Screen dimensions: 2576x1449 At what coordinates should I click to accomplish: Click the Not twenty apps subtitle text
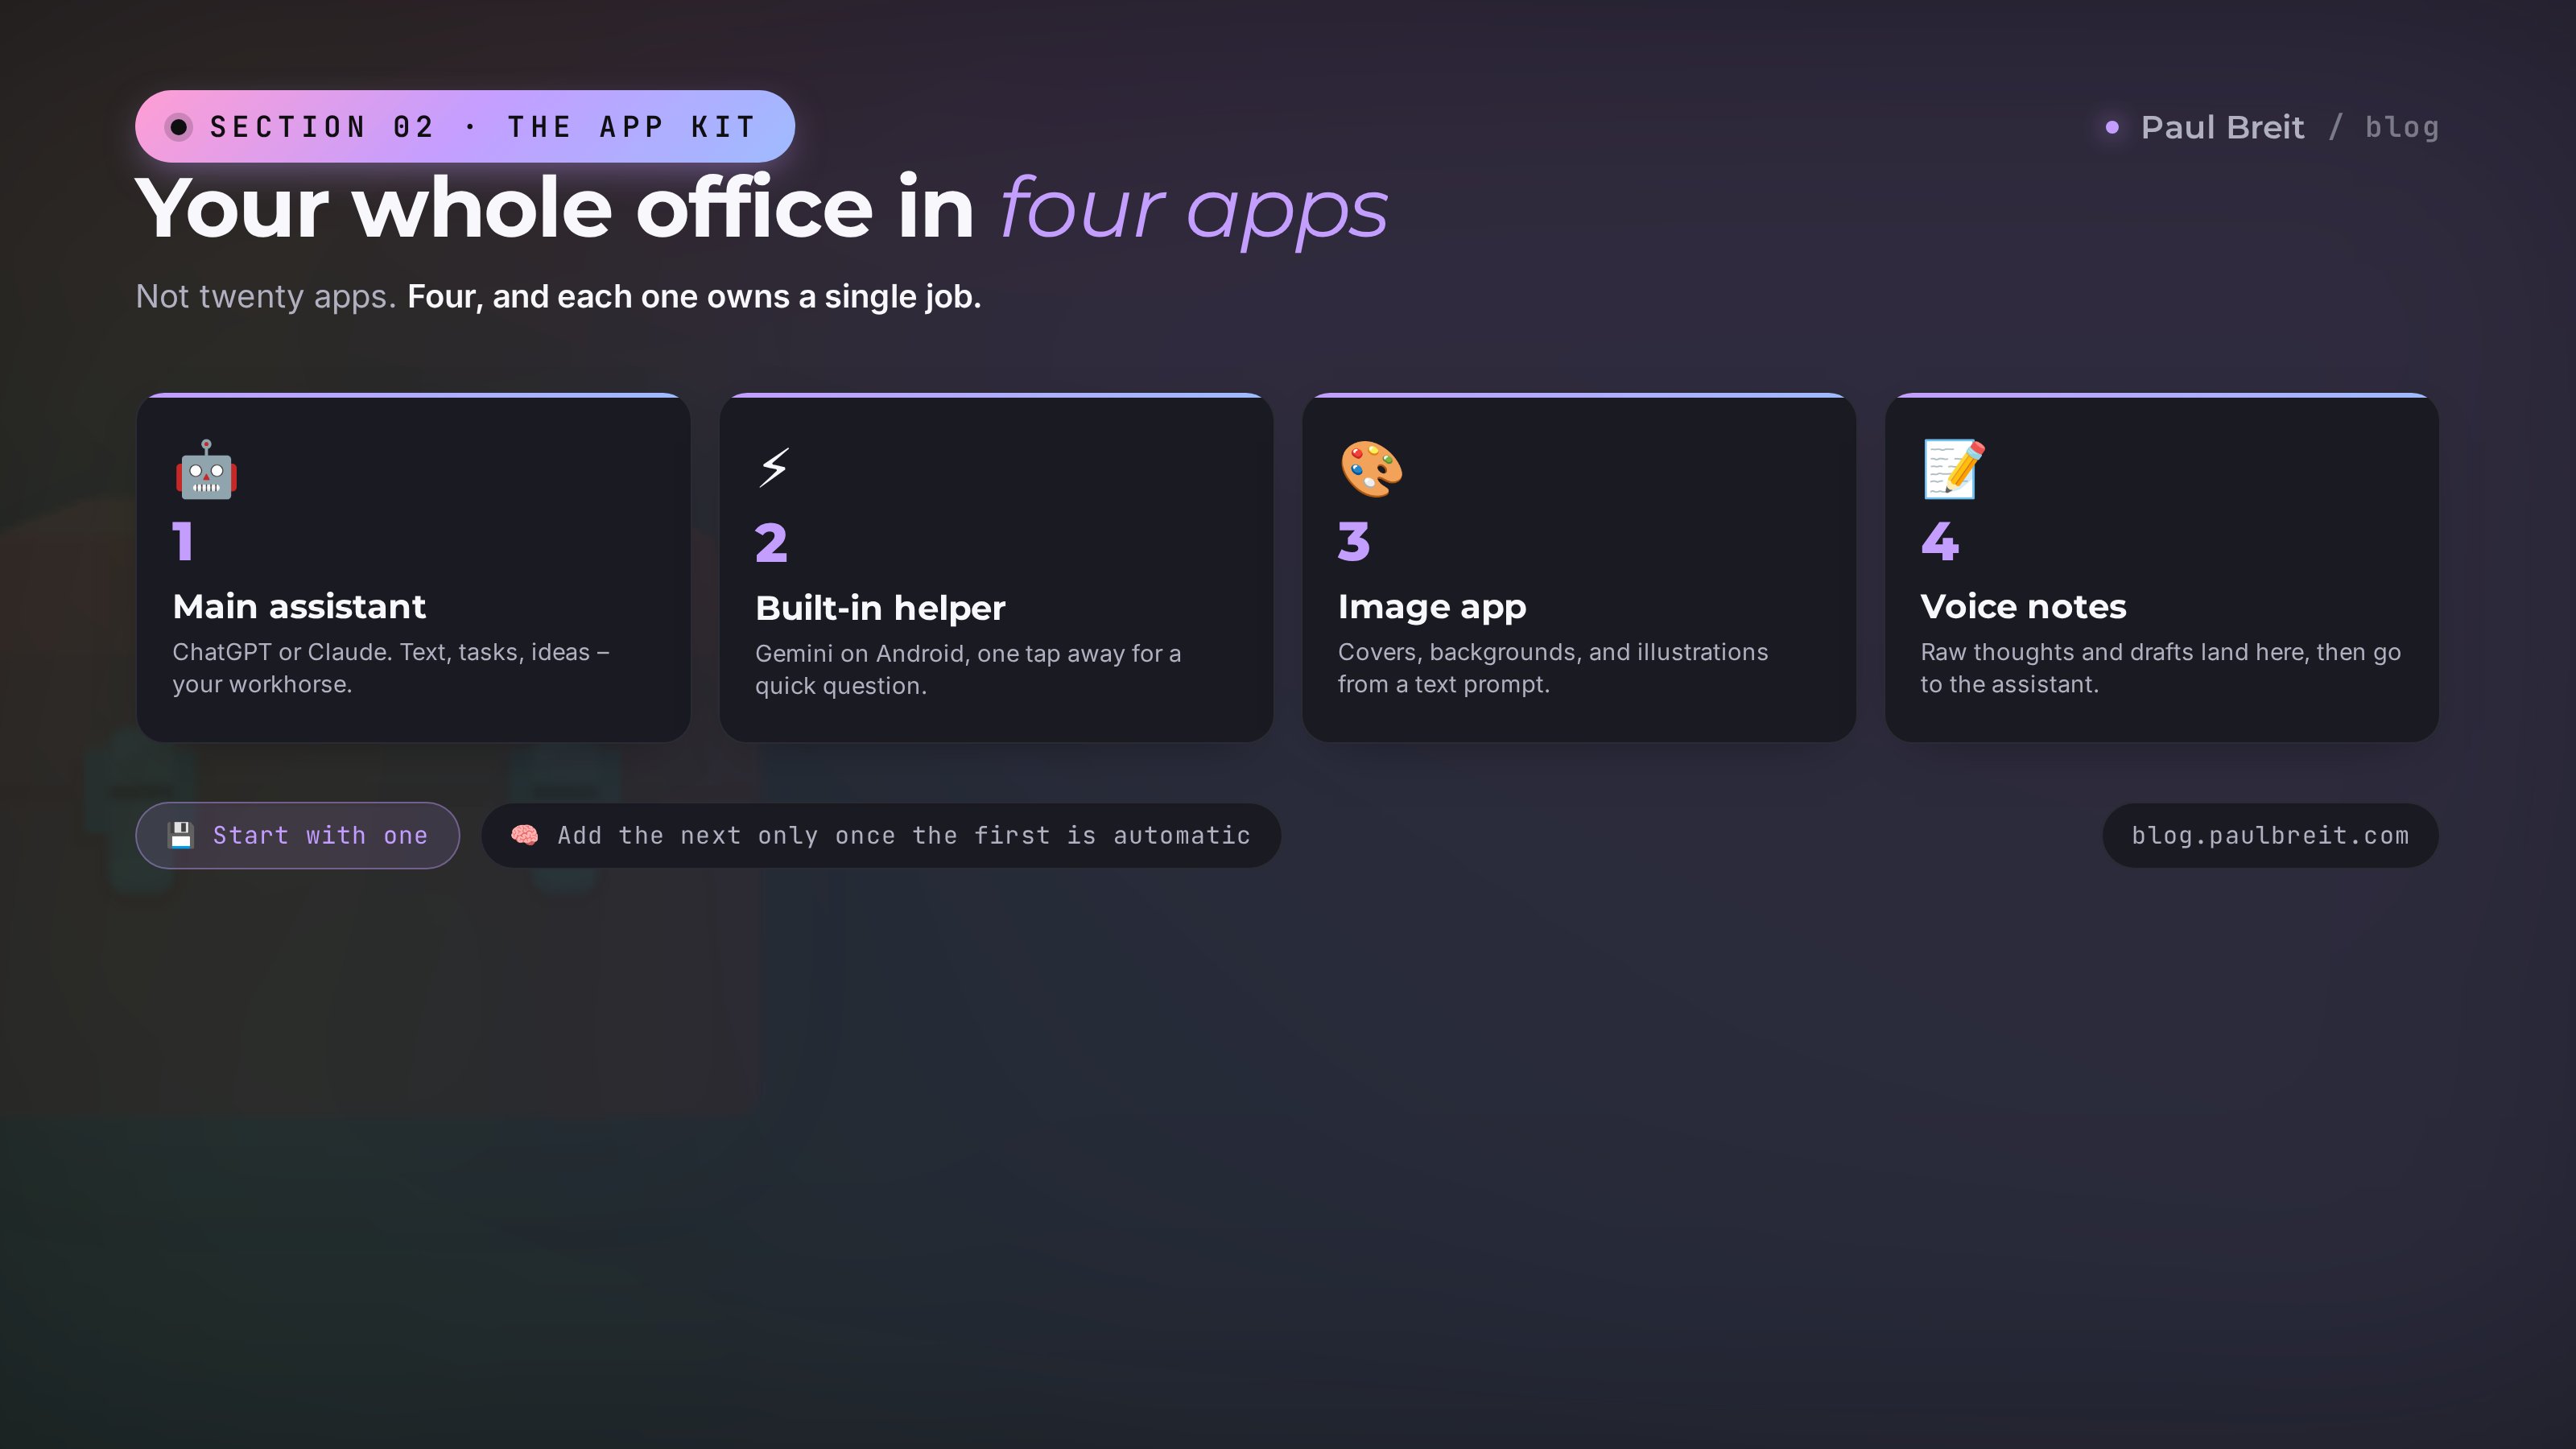pyautogui.click(x=266, y=297)
